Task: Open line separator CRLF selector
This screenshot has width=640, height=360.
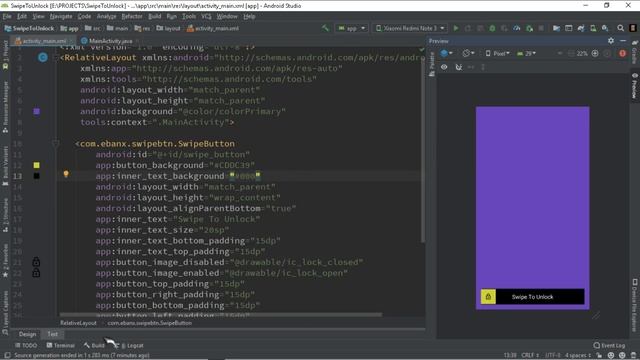Action: point(530,355)
